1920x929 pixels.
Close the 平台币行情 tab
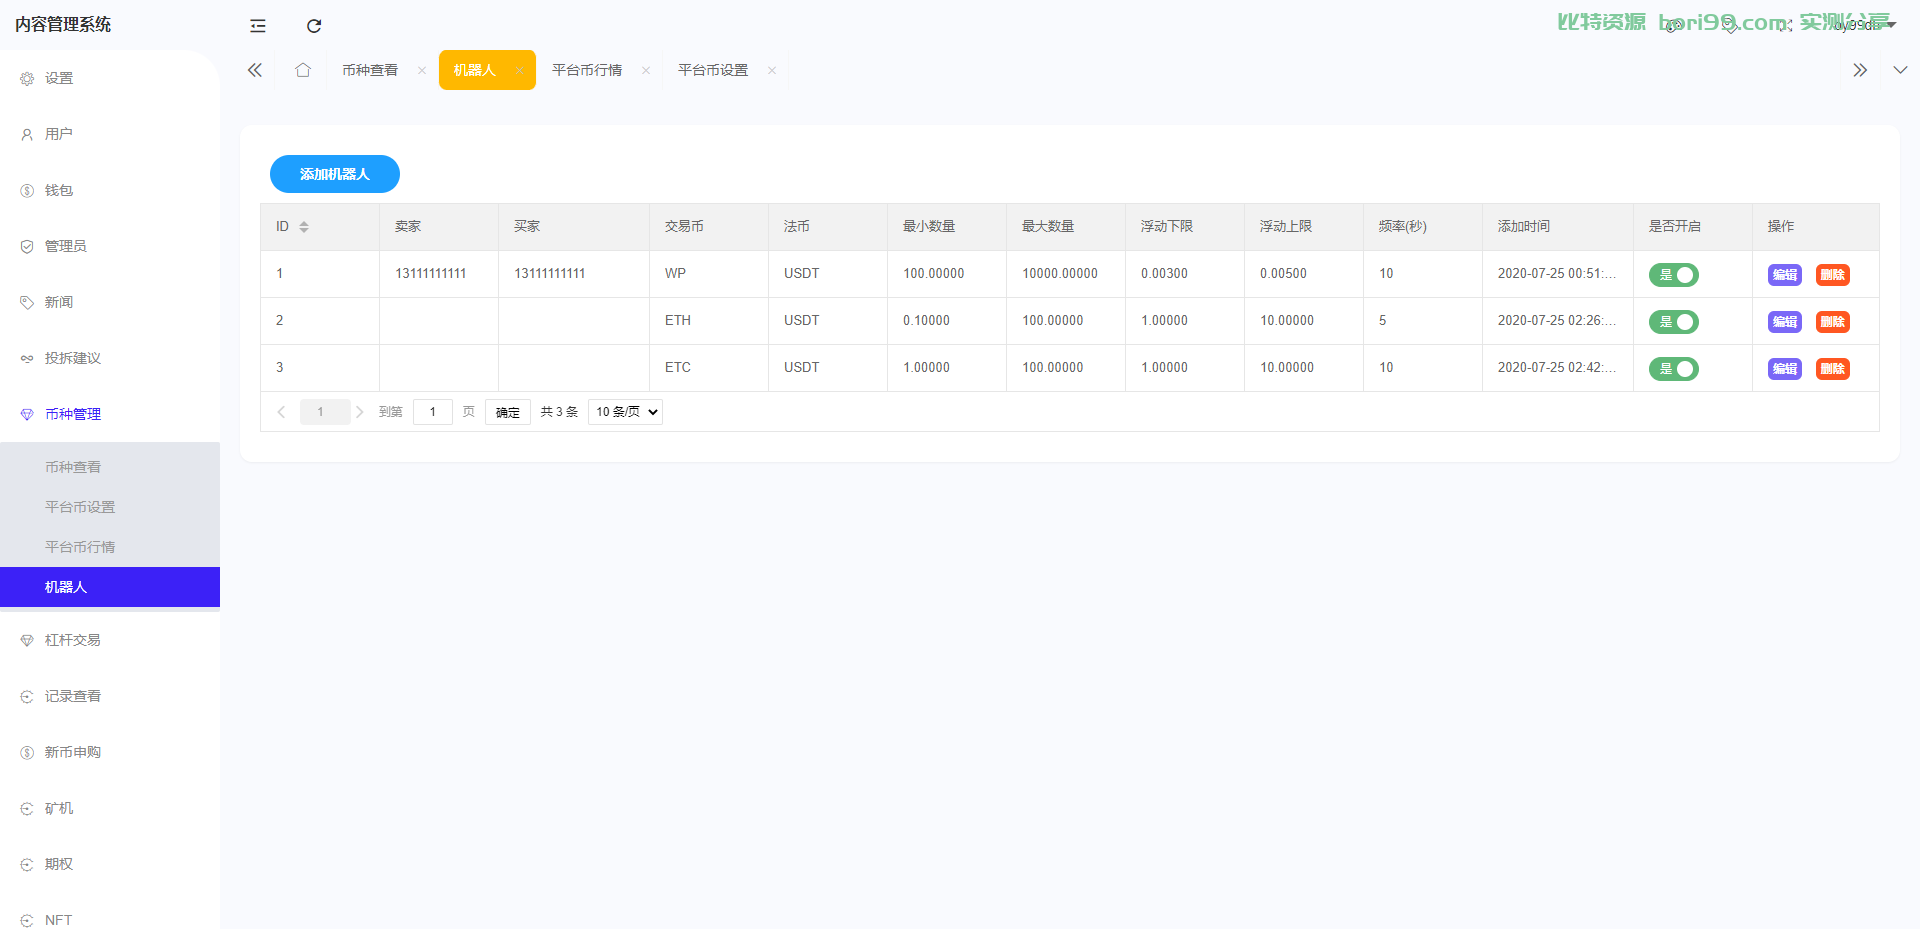(646, 70)
